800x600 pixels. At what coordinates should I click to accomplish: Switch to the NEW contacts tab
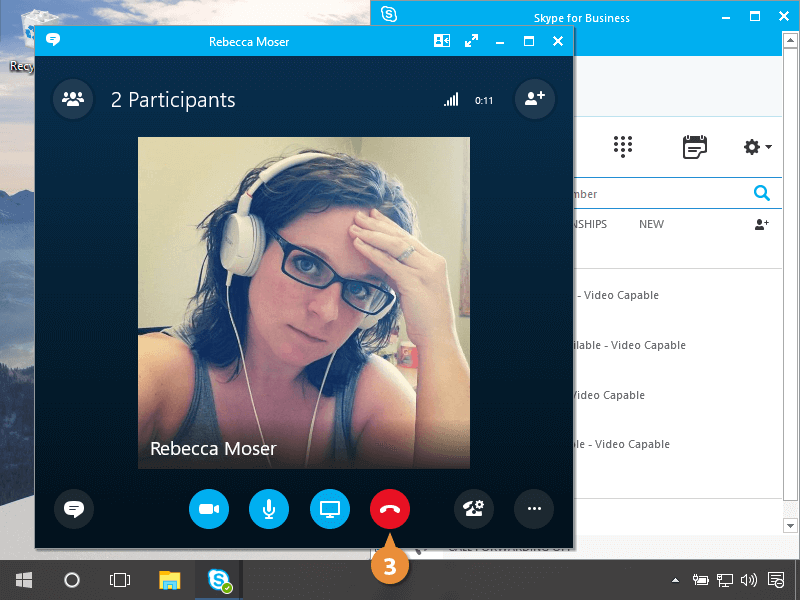651,224
